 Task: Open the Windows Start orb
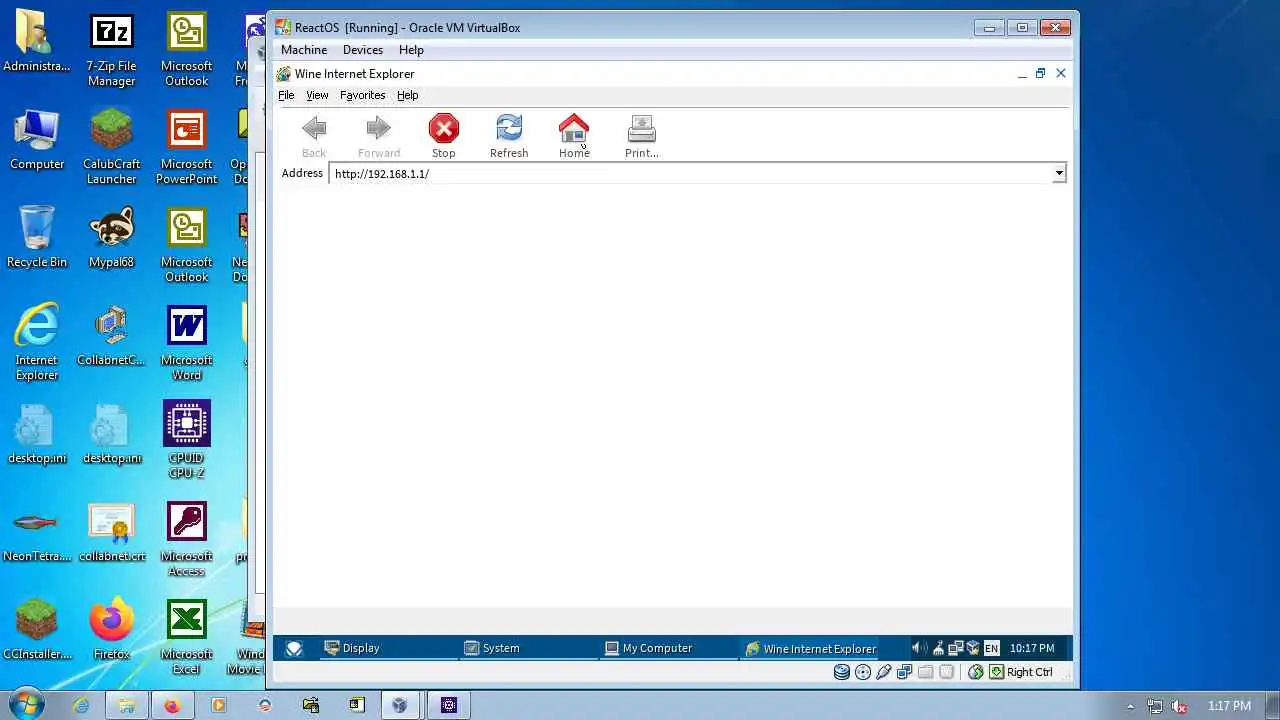[x=26, y=705]
